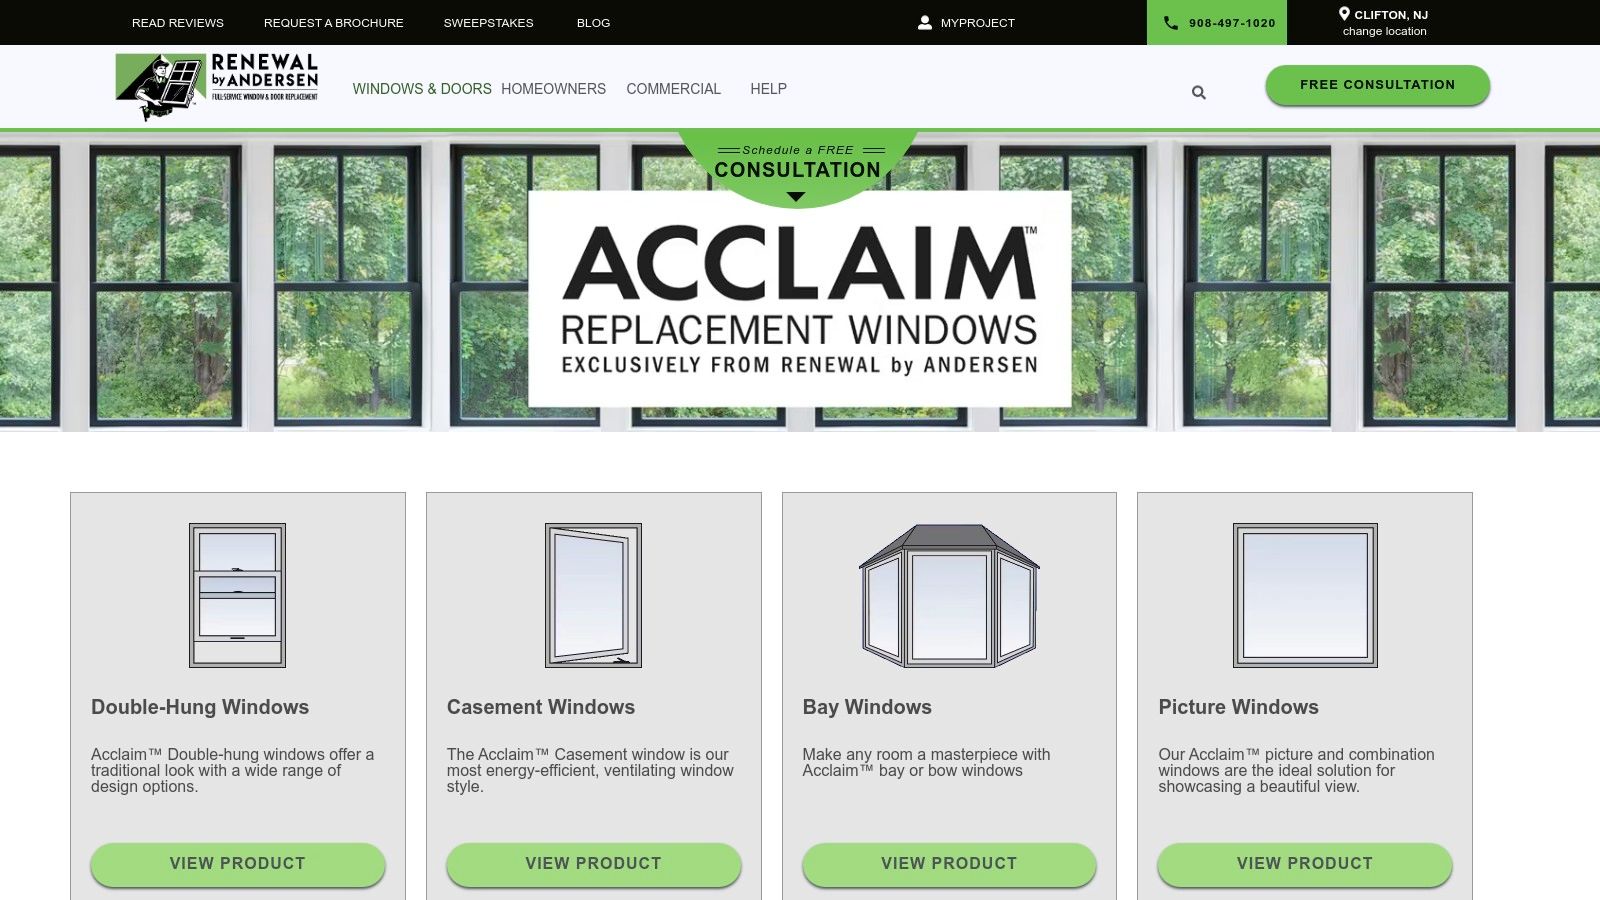This screenshot has width=1600, height=900.
Task: Click the Casement Windows heading
Action: (x=541, y=707)
